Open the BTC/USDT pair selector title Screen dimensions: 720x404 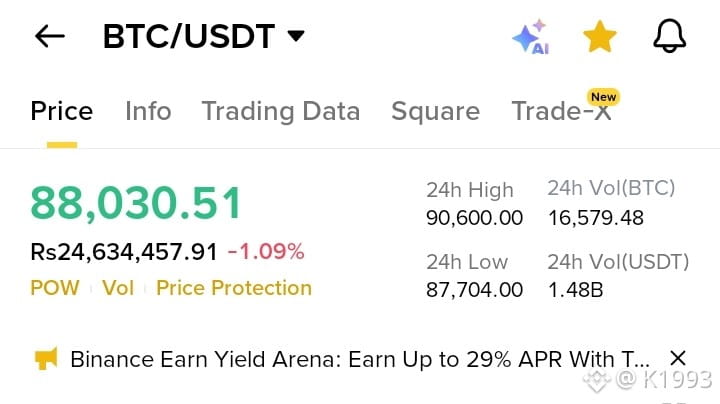pos(188,37)
